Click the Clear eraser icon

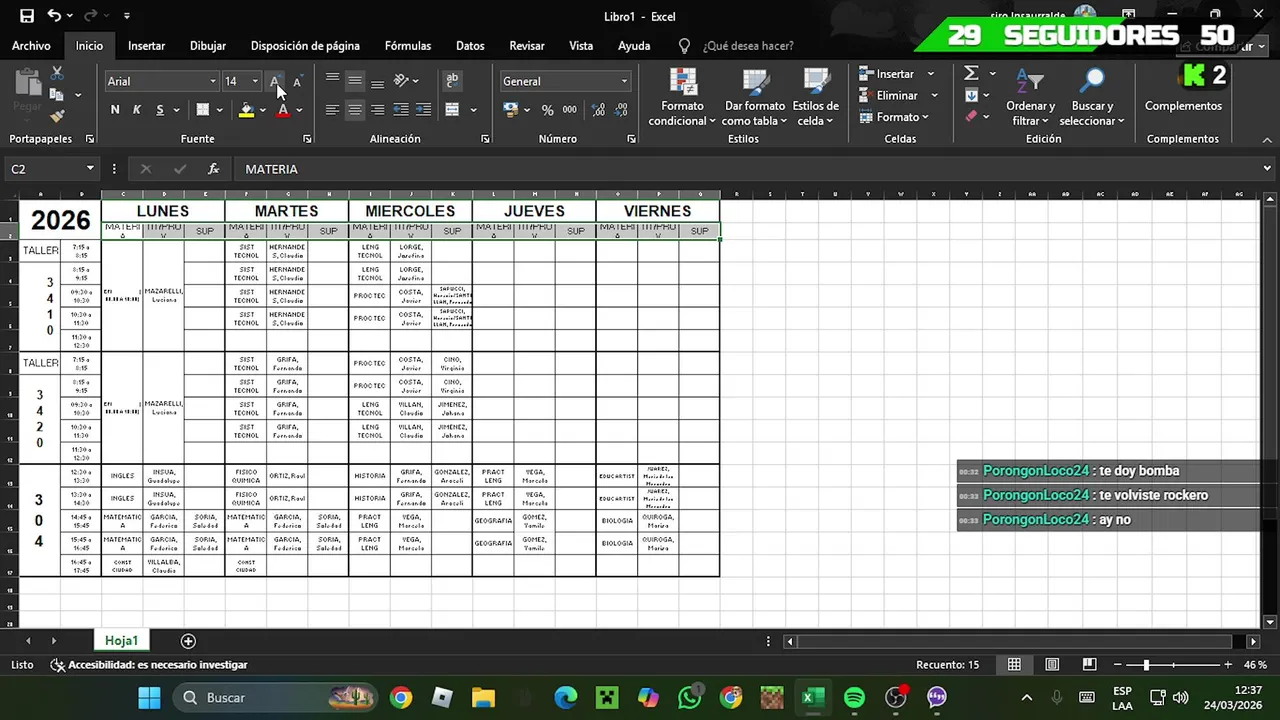[x=971, y=117]
